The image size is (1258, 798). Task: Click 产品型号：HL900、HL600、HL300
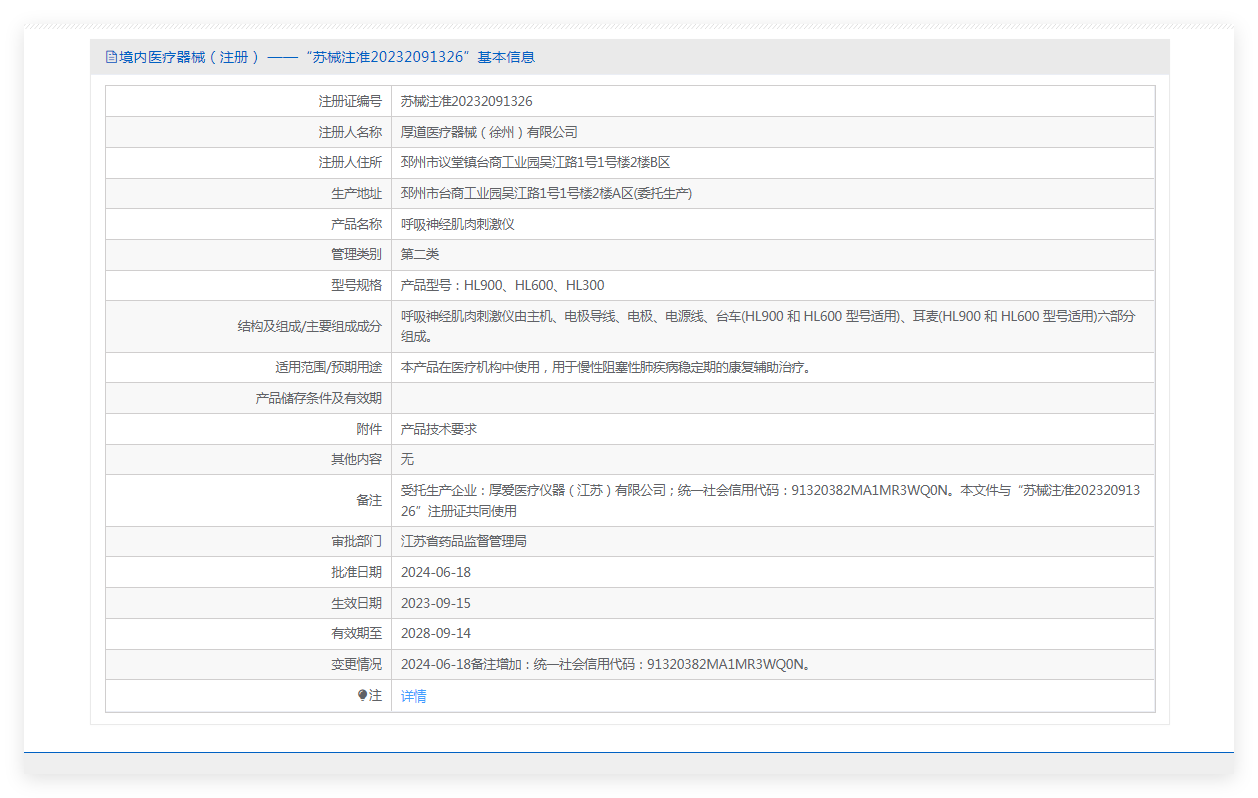coord(502,286)
